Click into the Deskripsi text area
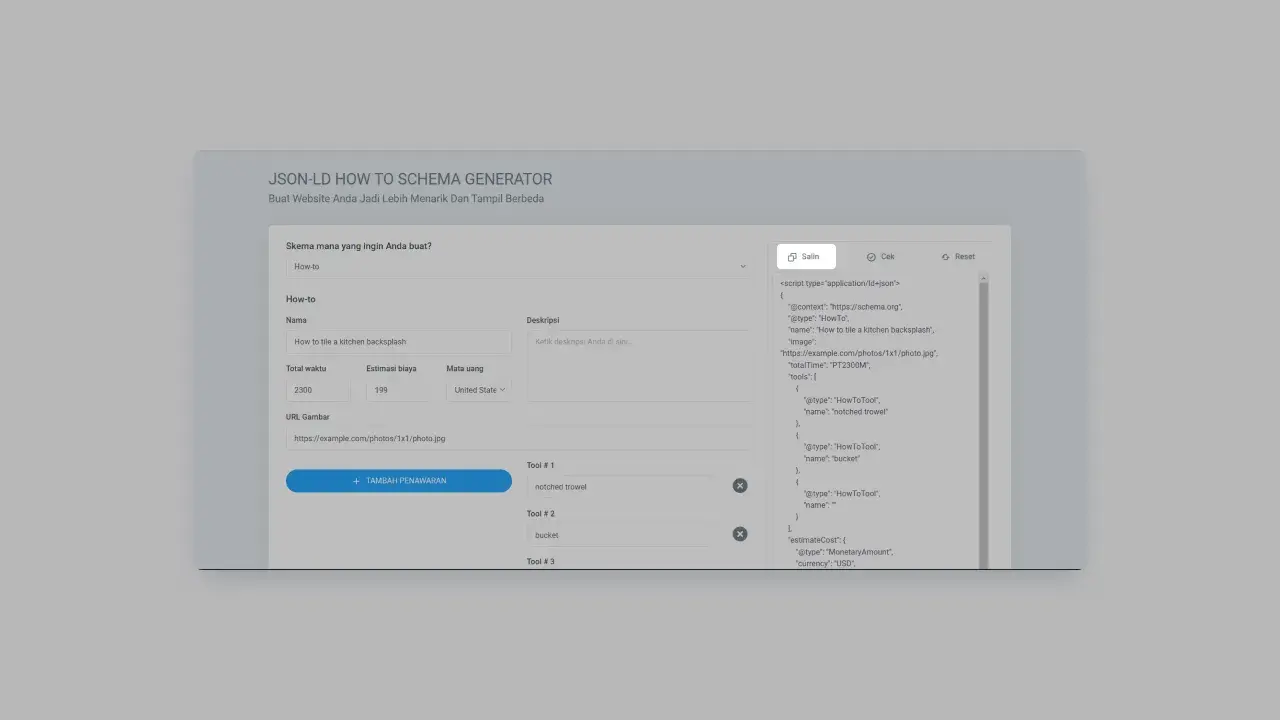Viewport: 1280px width, 720px height. pyautogui.click(x=638, y=366)
